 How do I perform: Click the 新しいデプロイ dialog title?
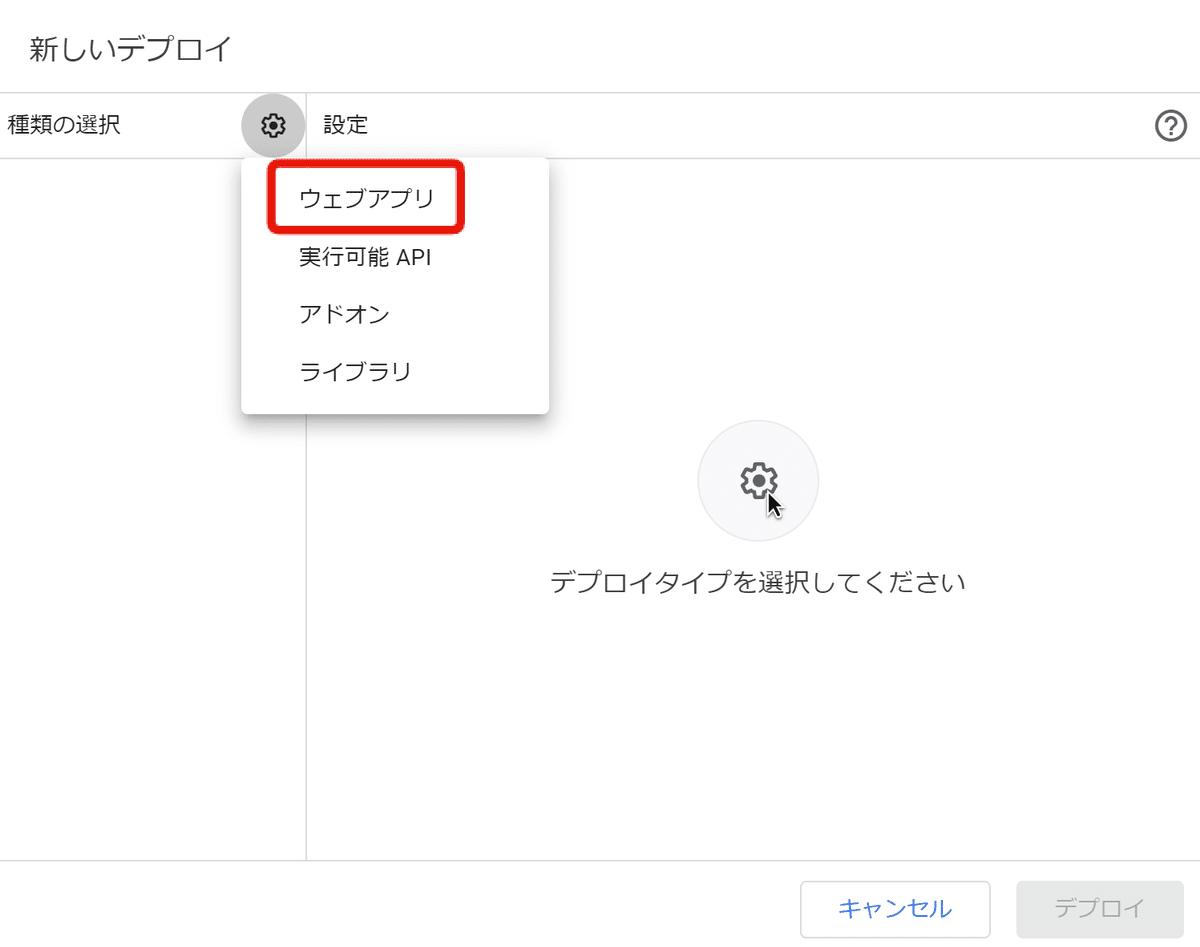[131, 49]
